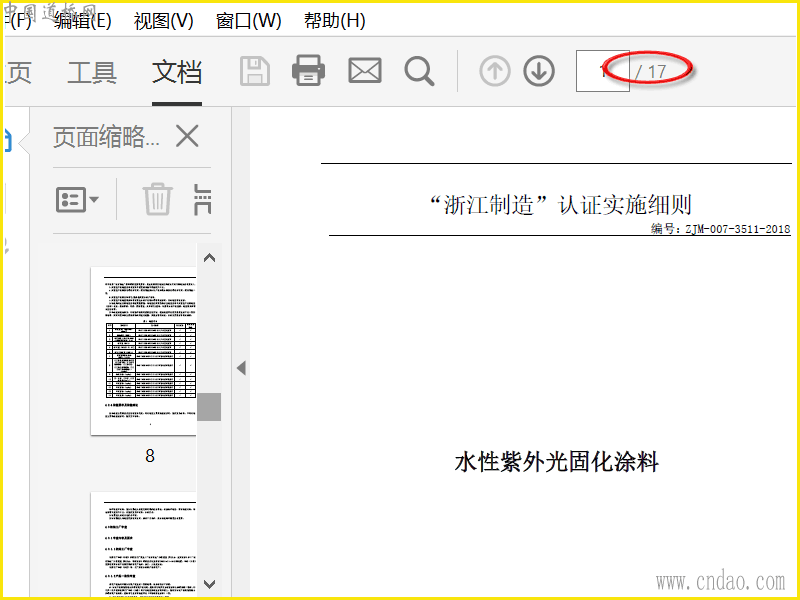The height and width of the screenshot is (600, 800).
Task: Click the thumbnail scrollbar thumb
Action: 209,407
